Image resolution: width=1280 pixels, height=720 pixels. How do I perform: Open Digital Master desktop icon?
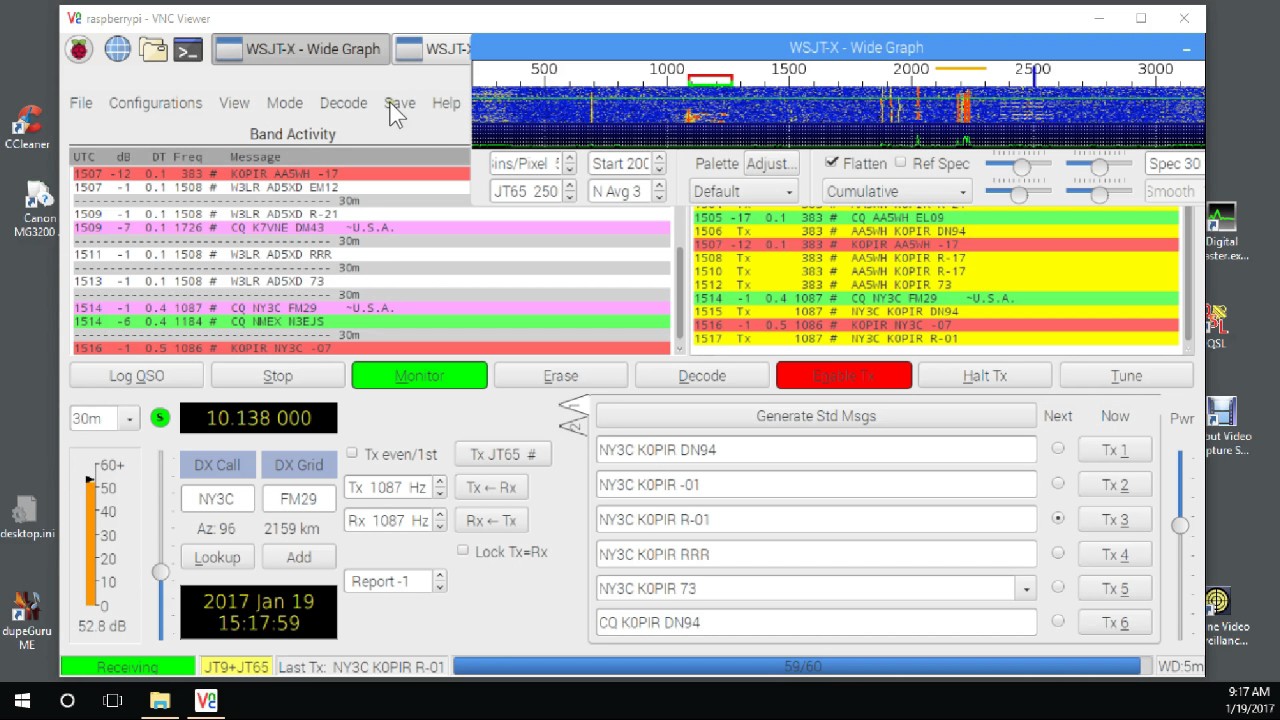click(1222, 232)
